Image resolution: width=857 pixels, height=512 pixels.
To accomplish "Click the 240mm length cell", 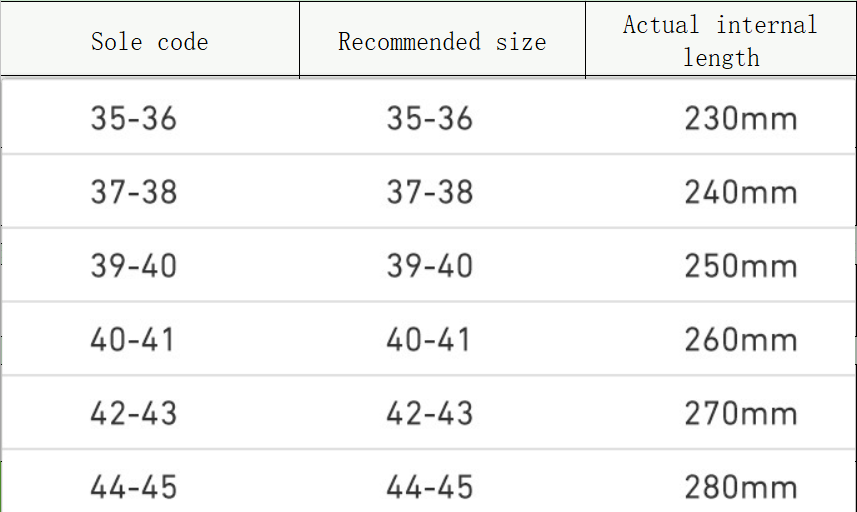I will (x=740, y=192).
